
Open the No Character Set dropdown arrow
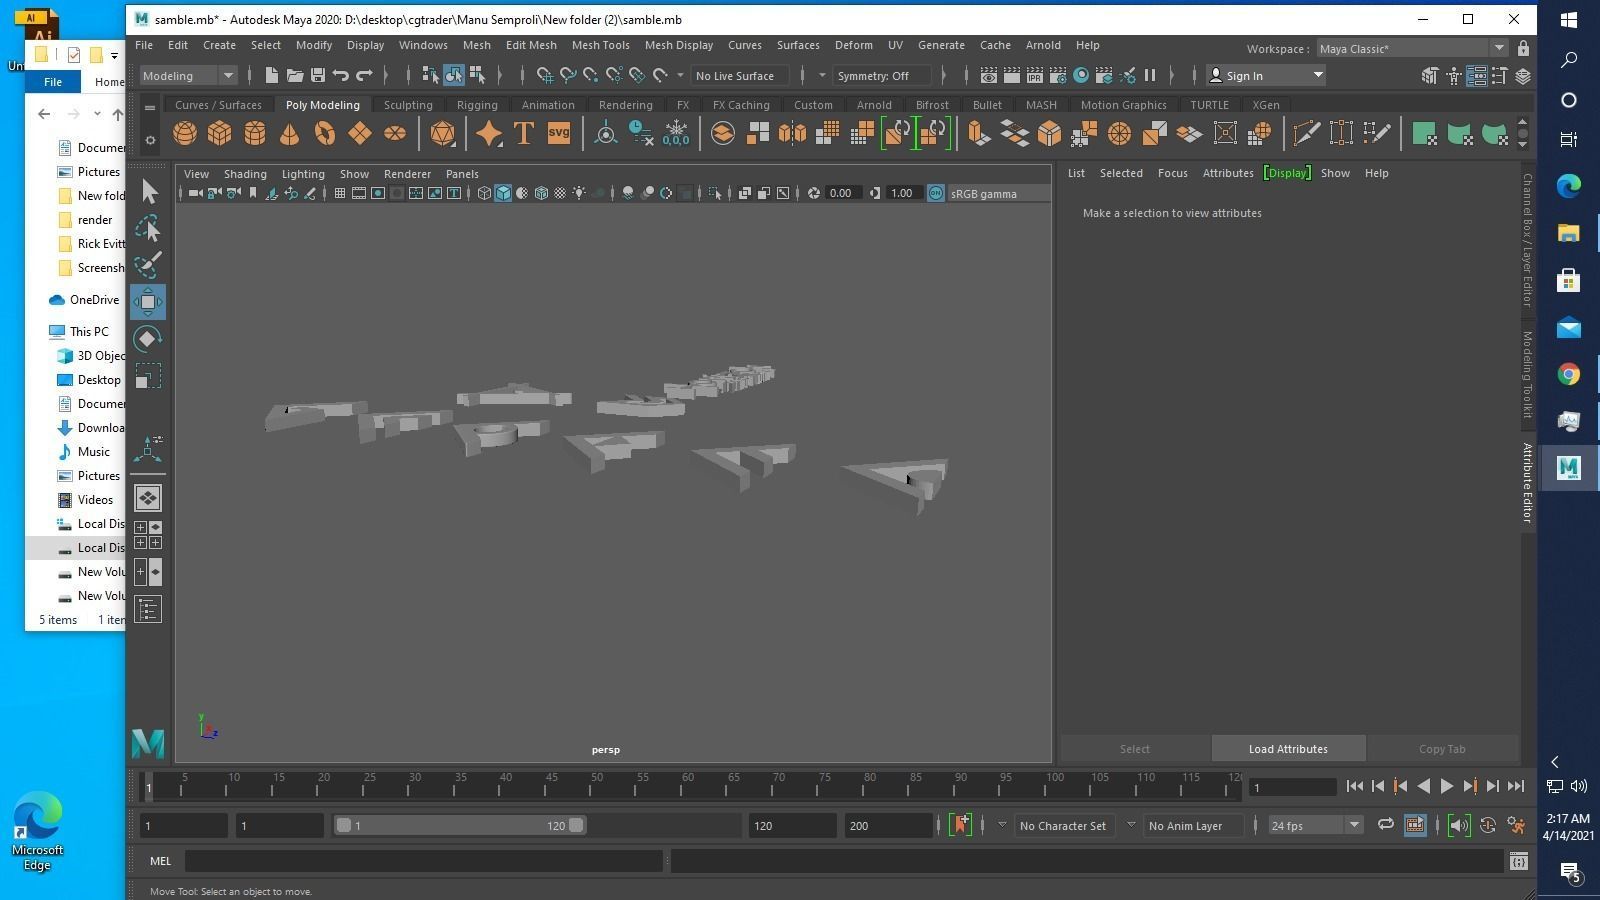1002,825
